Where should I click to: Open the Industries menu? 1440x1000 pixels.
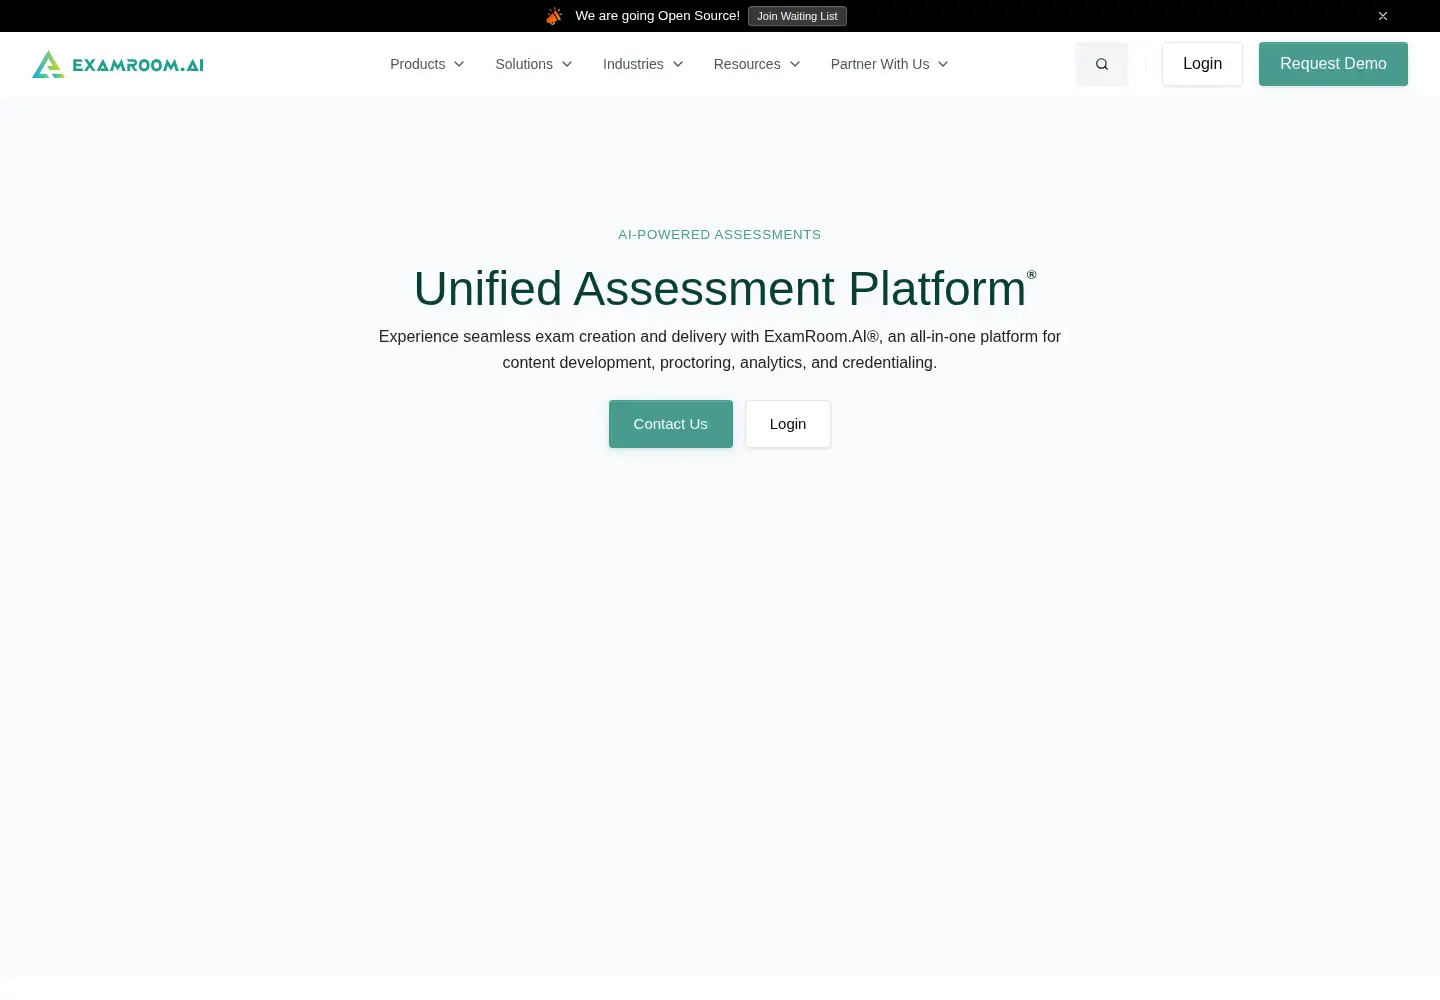click(643, 64)
